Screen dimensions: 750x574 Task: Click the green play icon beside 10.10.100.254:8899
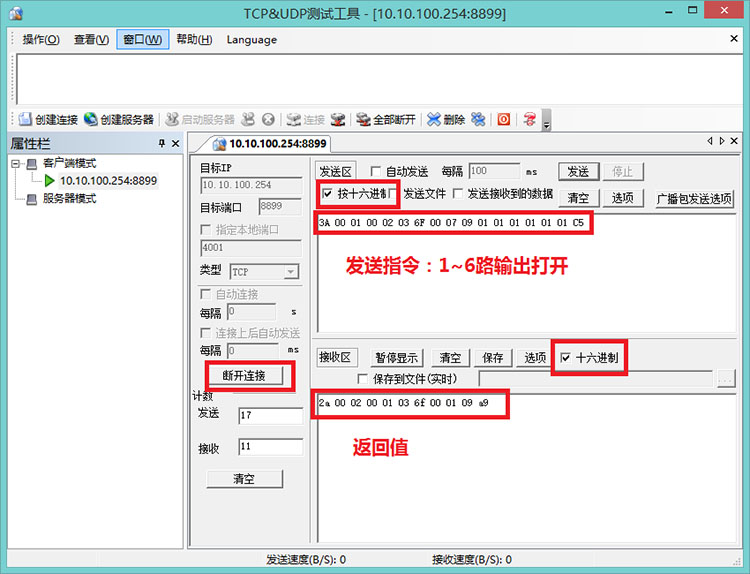tap(49, 180)
